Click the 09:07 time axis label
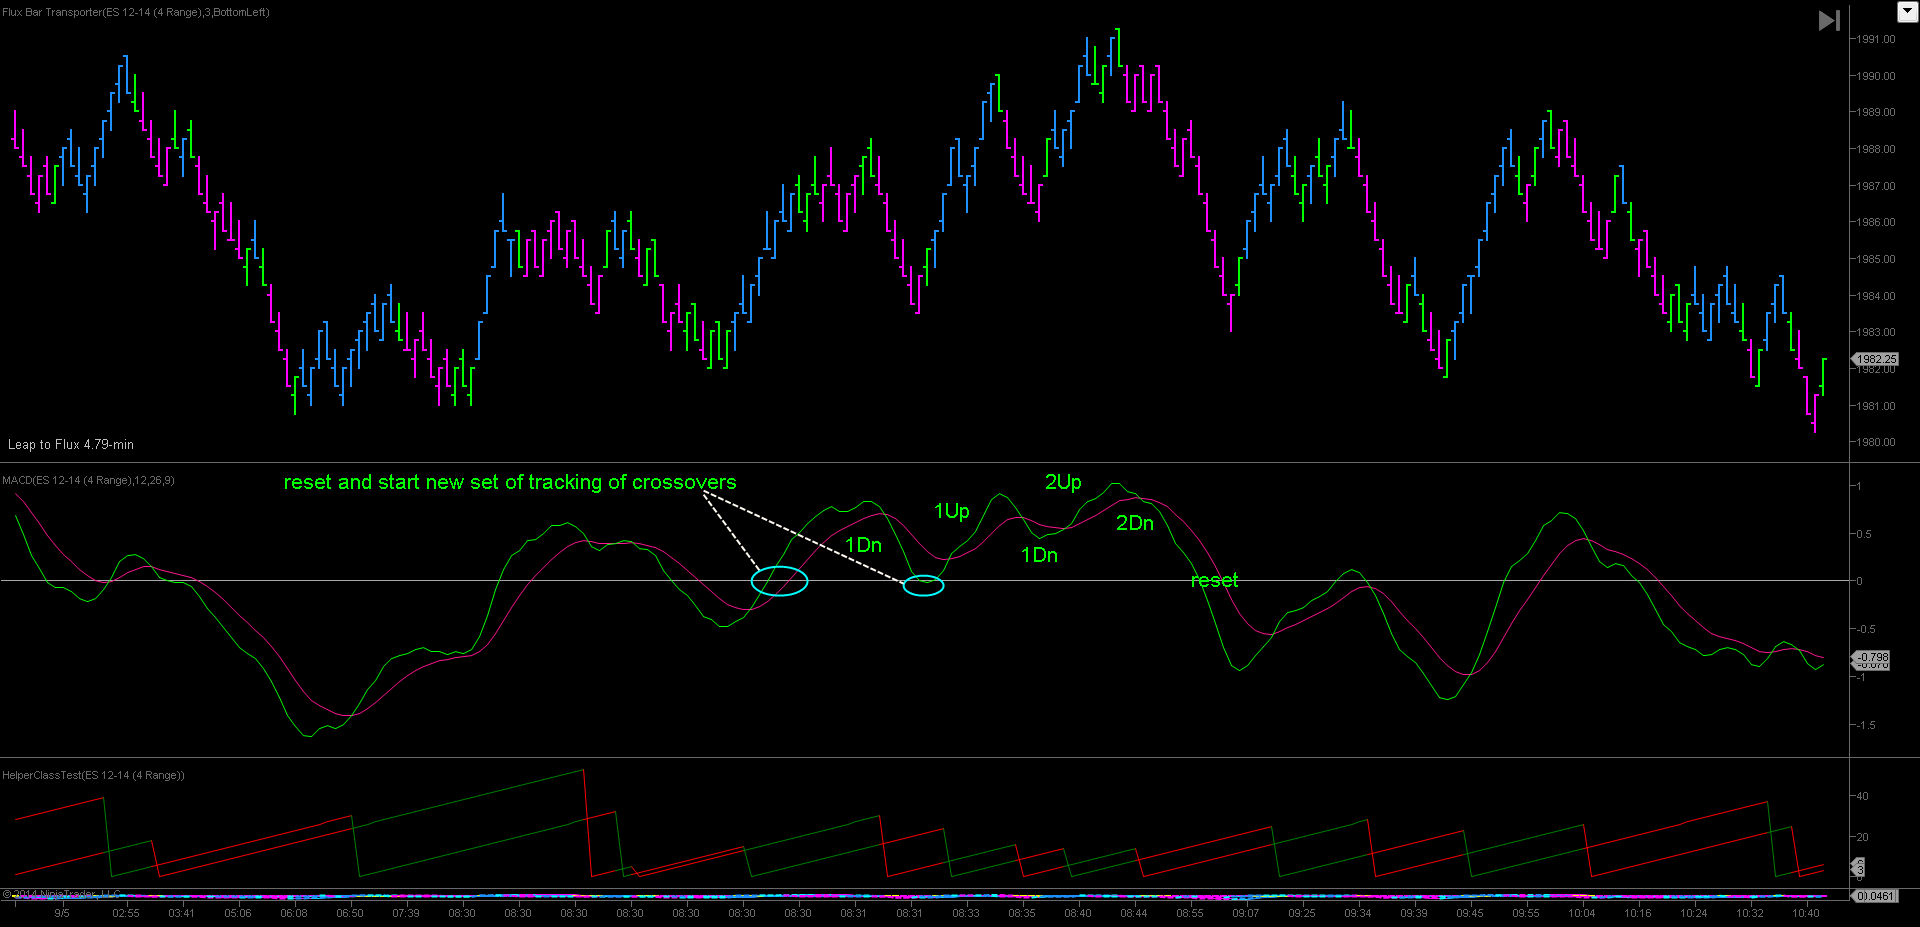The image size is (1920, 927). point(1246,913)
